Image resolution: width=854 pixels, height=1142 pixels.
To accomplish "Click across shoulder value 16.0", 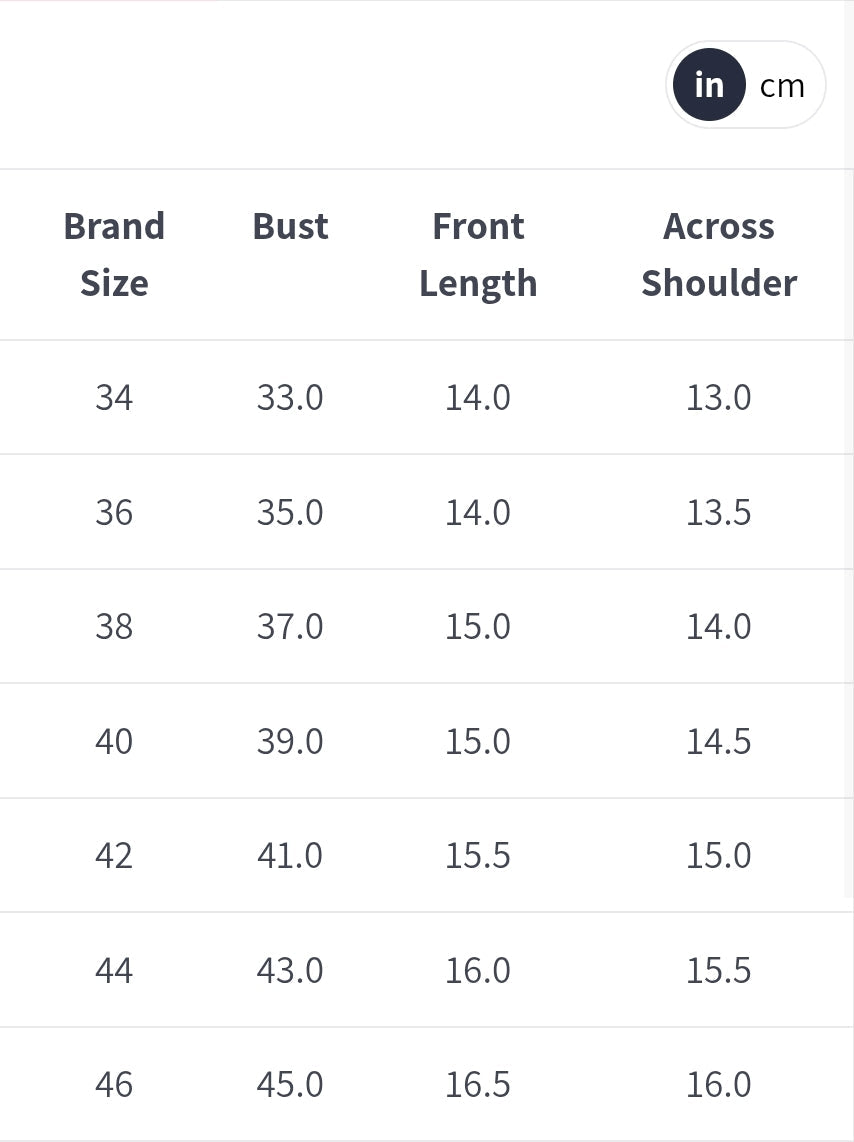I will [718, 1084].
